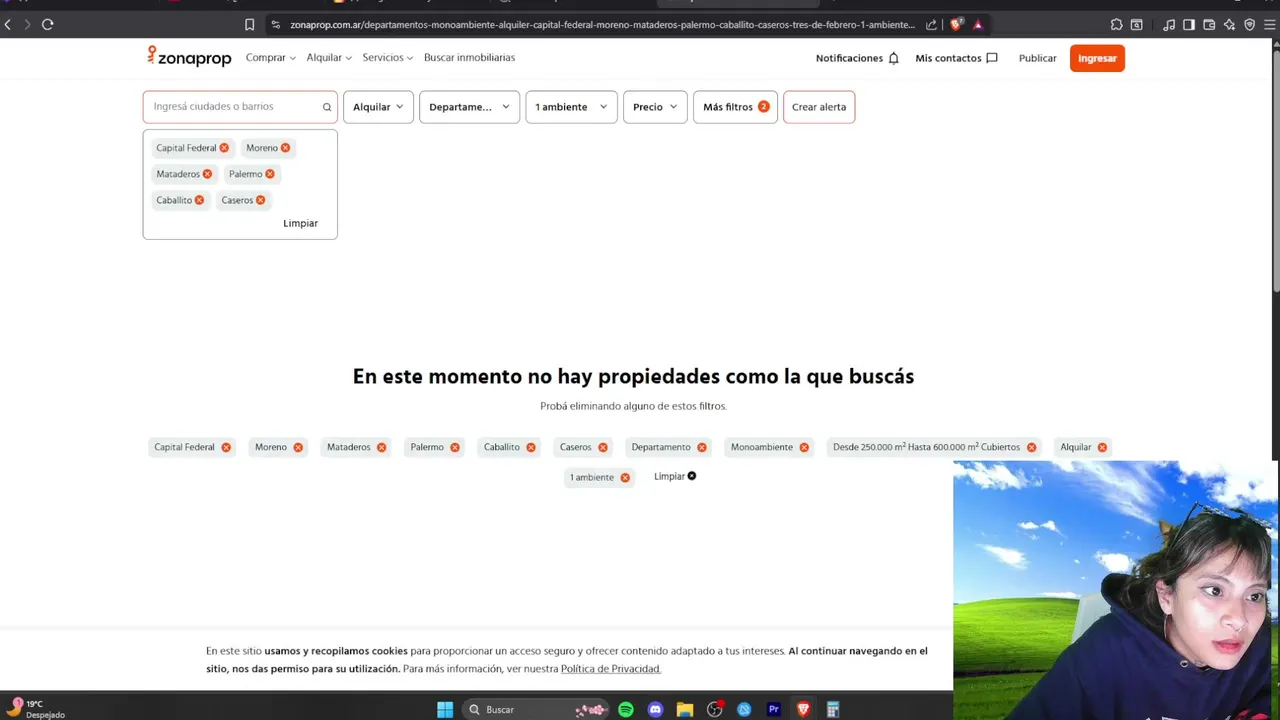Remove Palermo tag in results filters
The height and width of the screenshot is (720, 1280).
tap(455, 447)
